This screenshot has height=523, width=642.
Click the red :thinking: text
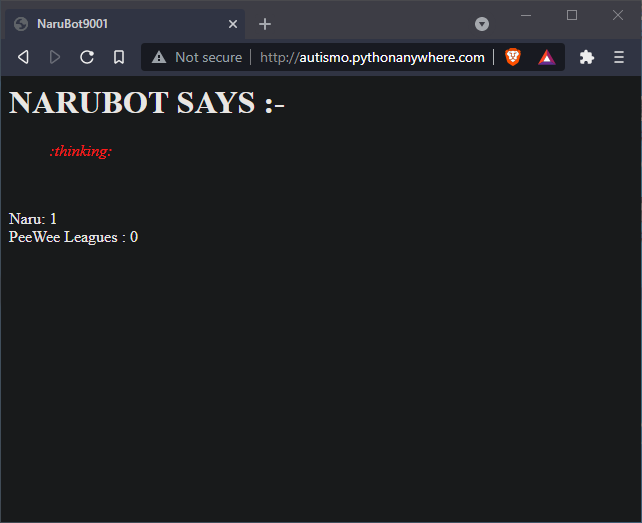pos(81,151)
